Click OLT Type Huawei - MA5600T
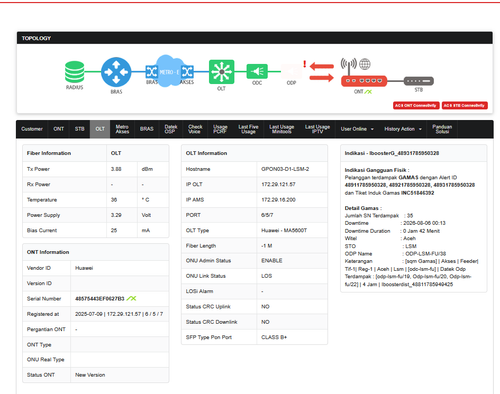500x394 pixels. click(284, 230)
